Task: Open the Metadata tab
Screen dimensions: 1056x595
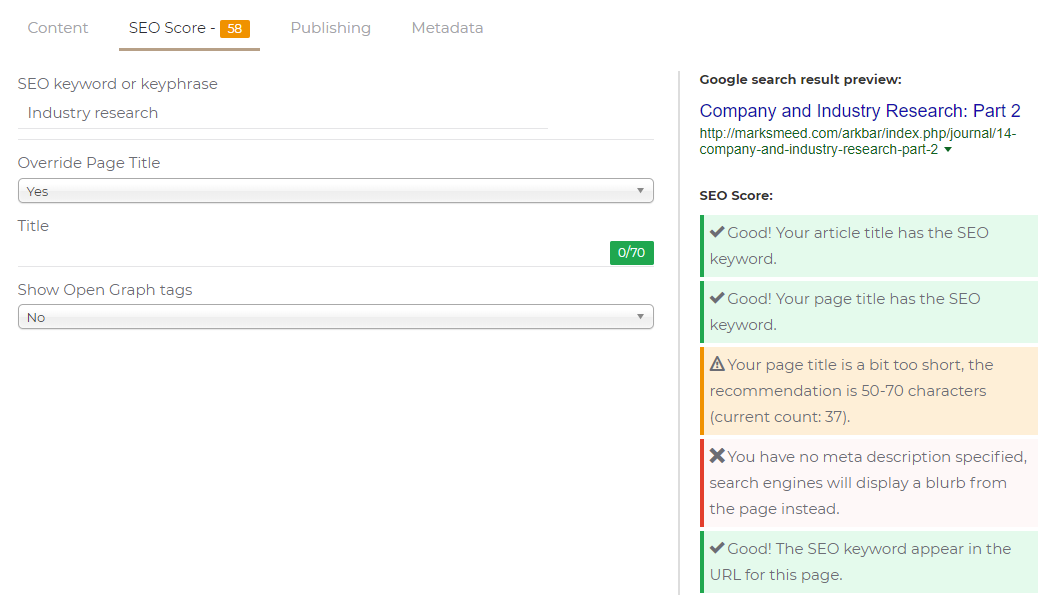Action: pos(447,27)
